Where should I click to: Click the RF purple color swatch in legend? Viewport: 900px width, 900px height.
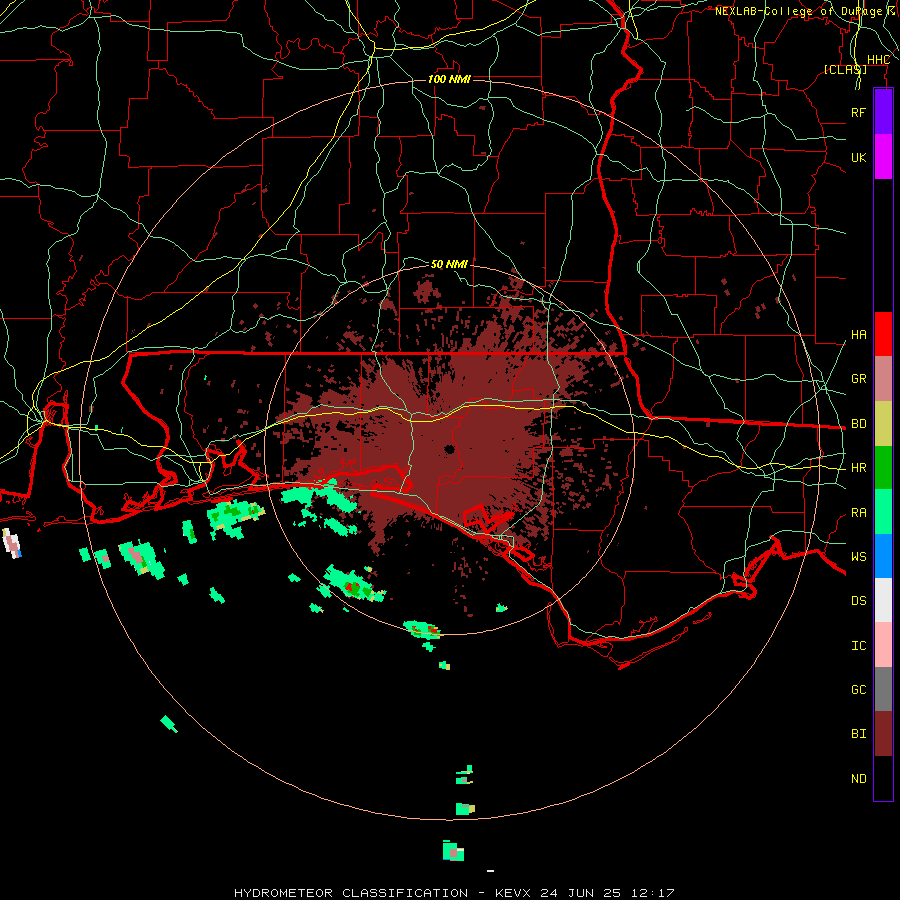tap(883, 112)
